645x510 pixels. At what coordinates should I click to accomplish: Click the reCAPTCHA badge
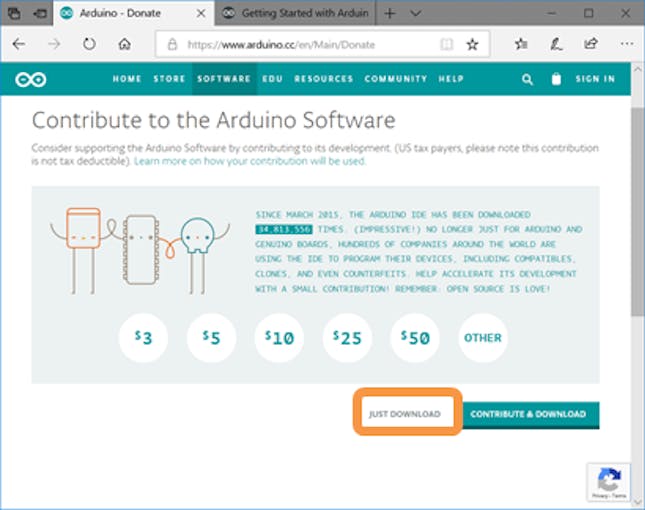609,482
